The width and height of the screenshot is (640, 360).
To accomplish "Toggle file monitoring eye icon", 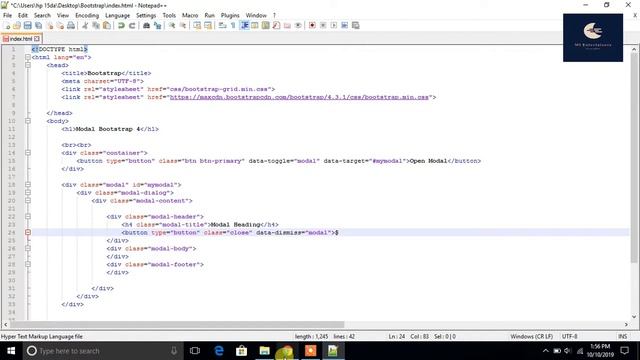I will [298, 25].
